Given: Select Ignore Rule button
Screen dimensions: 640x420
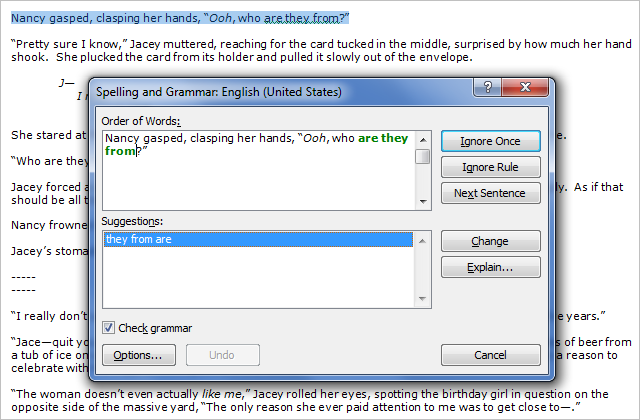Looking at the screenshot, I should (x=491, y=167).
